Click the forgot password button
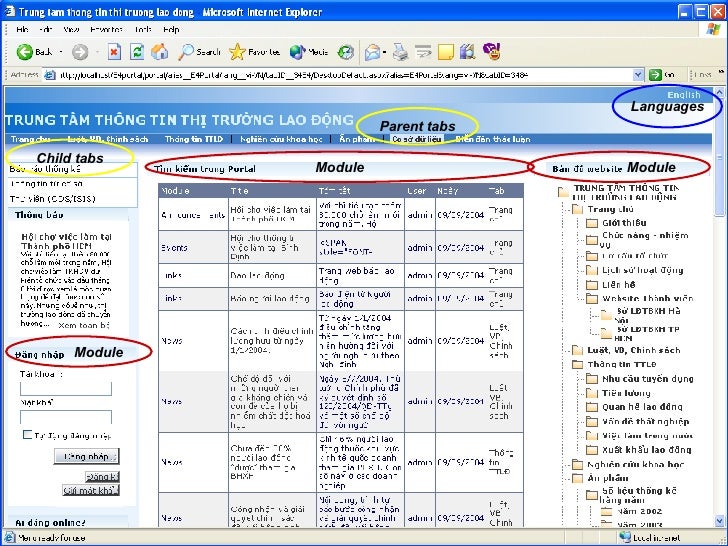 coord(91,490)
